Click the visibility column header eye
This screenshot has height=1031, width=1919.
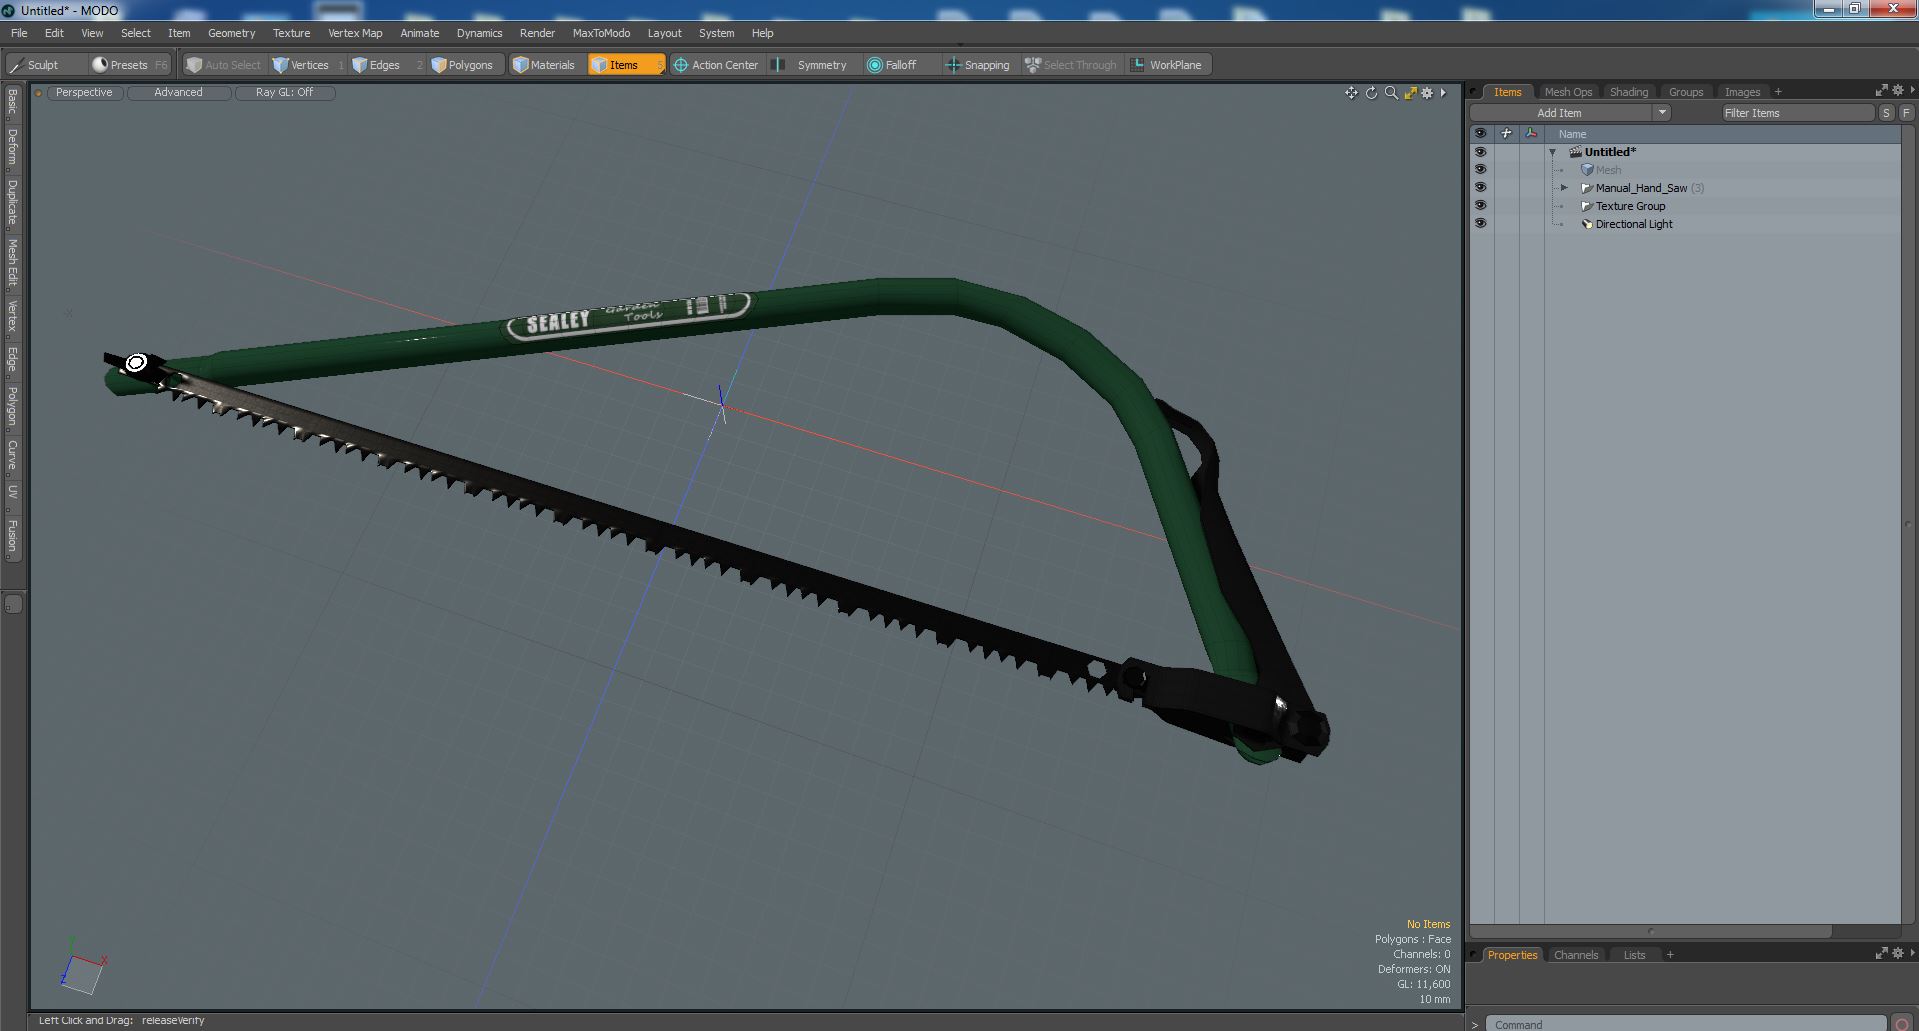click(1480, 133)
